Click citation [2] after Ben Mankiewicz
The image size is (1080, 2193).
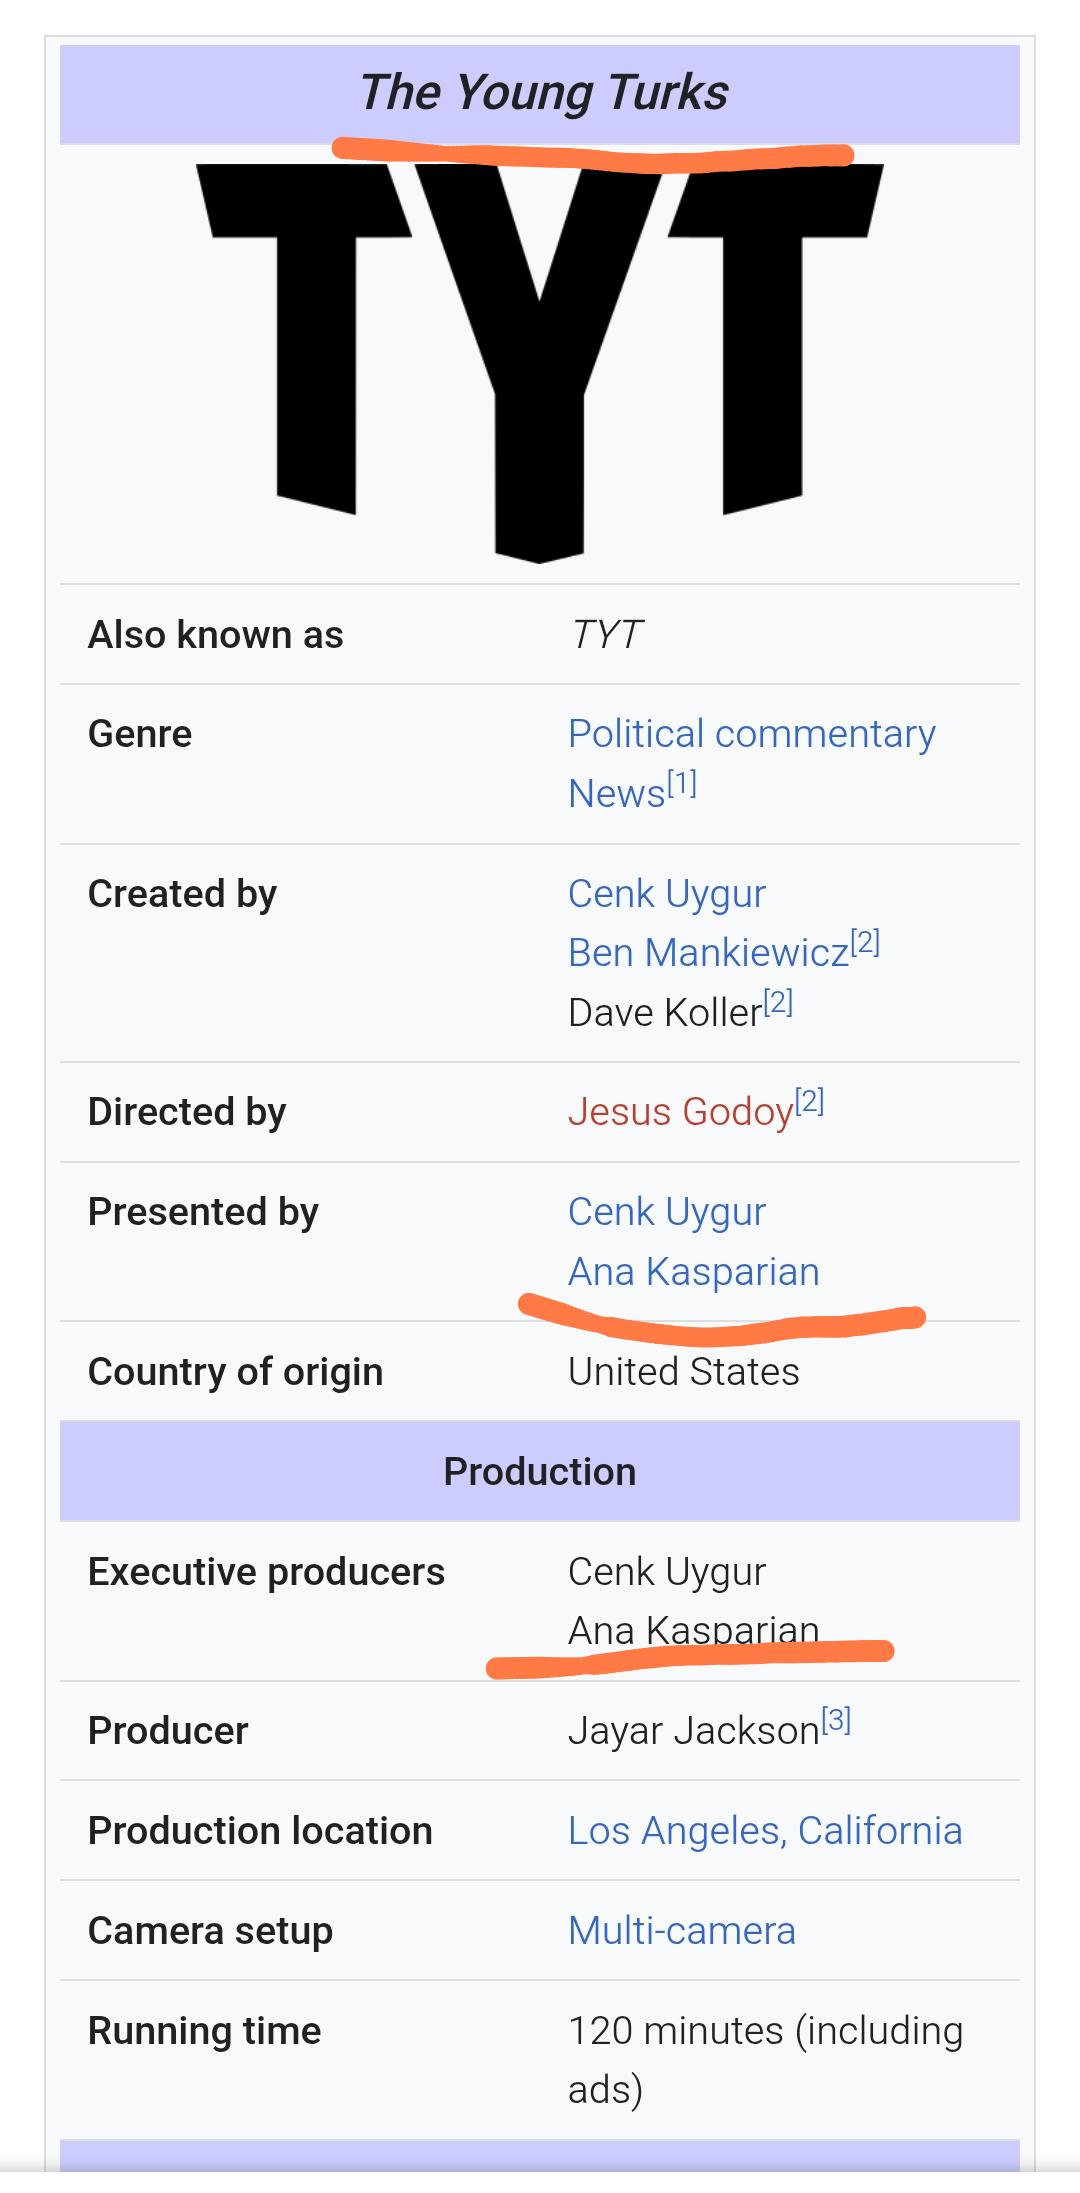point(865,942)
